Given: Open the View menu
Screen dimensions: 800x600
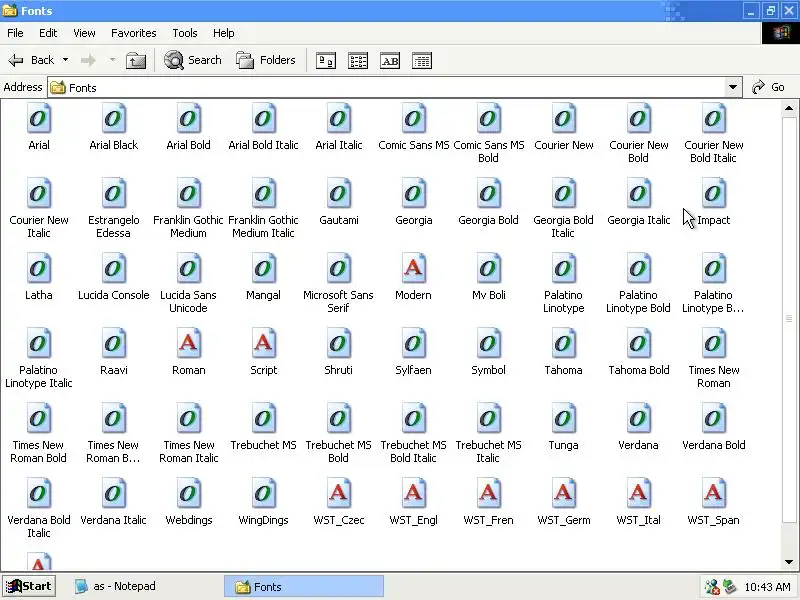Looking at the screenshot, I should pyautogui.click(x=84, y=33).
